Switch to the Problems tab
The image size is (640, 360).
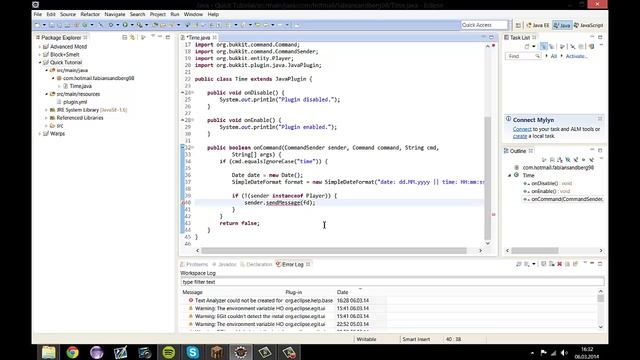coord(194,264)
